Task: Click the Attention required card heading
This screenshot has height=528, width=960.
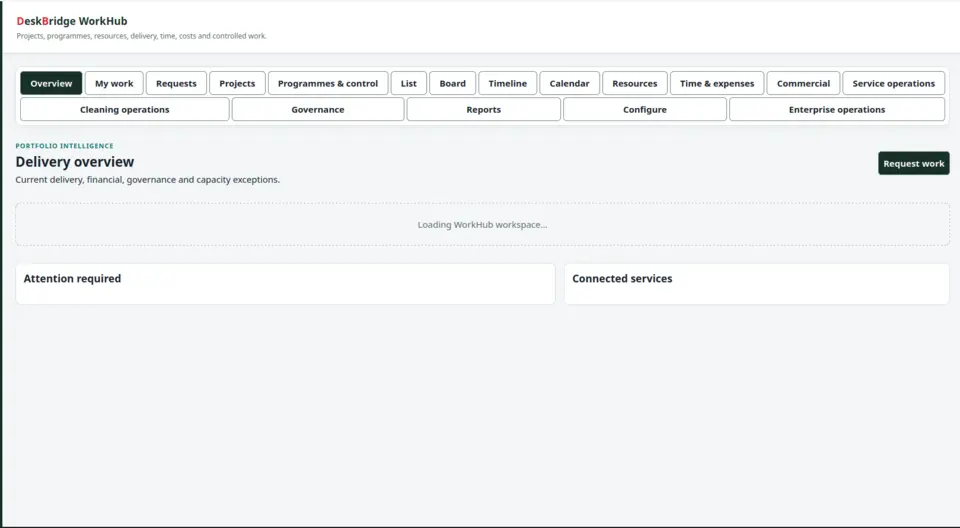Action: coord(72,279)
